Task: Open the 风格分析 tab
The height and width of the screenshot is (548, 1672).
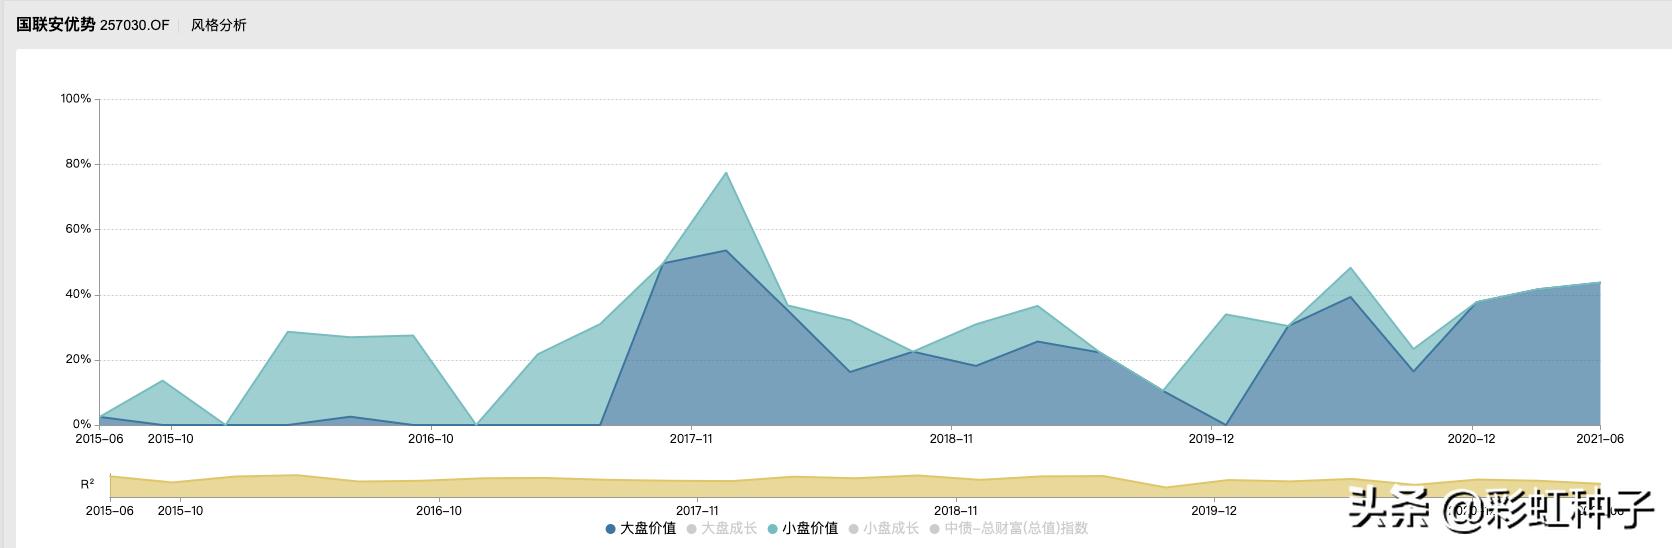Action: tap(218, 25)
